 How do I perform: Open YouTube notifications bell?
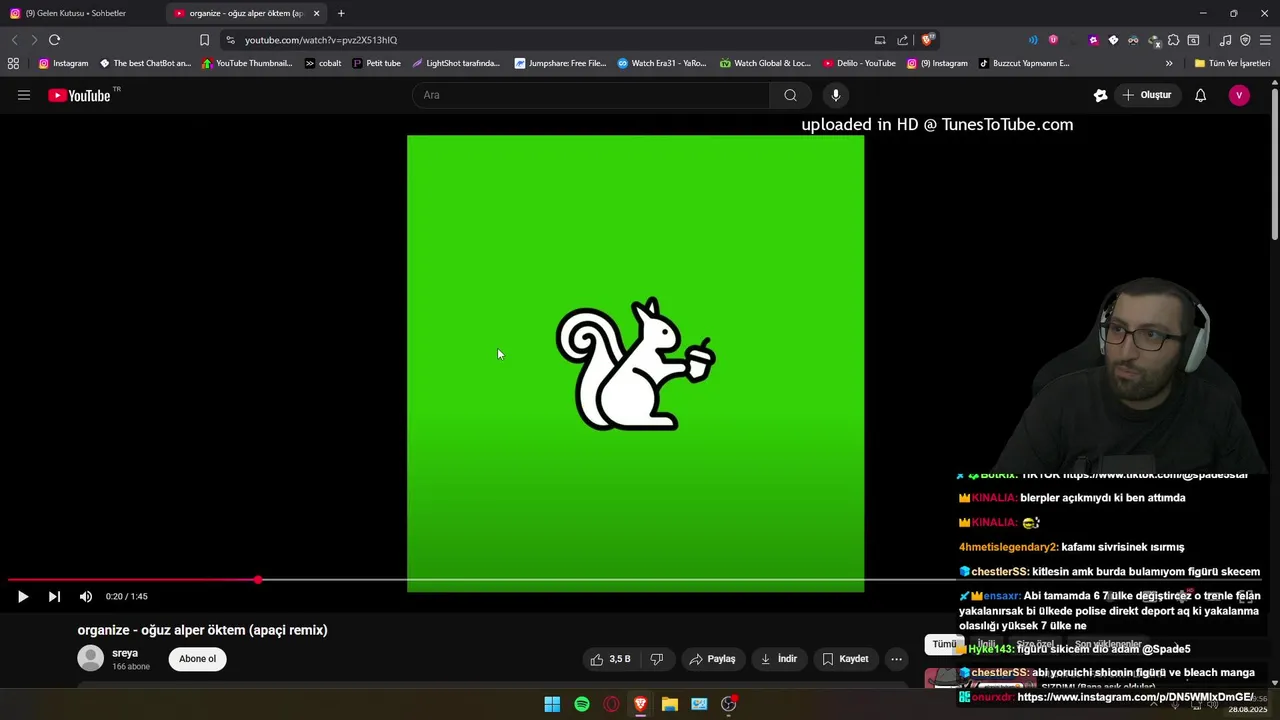[1200, 95]
